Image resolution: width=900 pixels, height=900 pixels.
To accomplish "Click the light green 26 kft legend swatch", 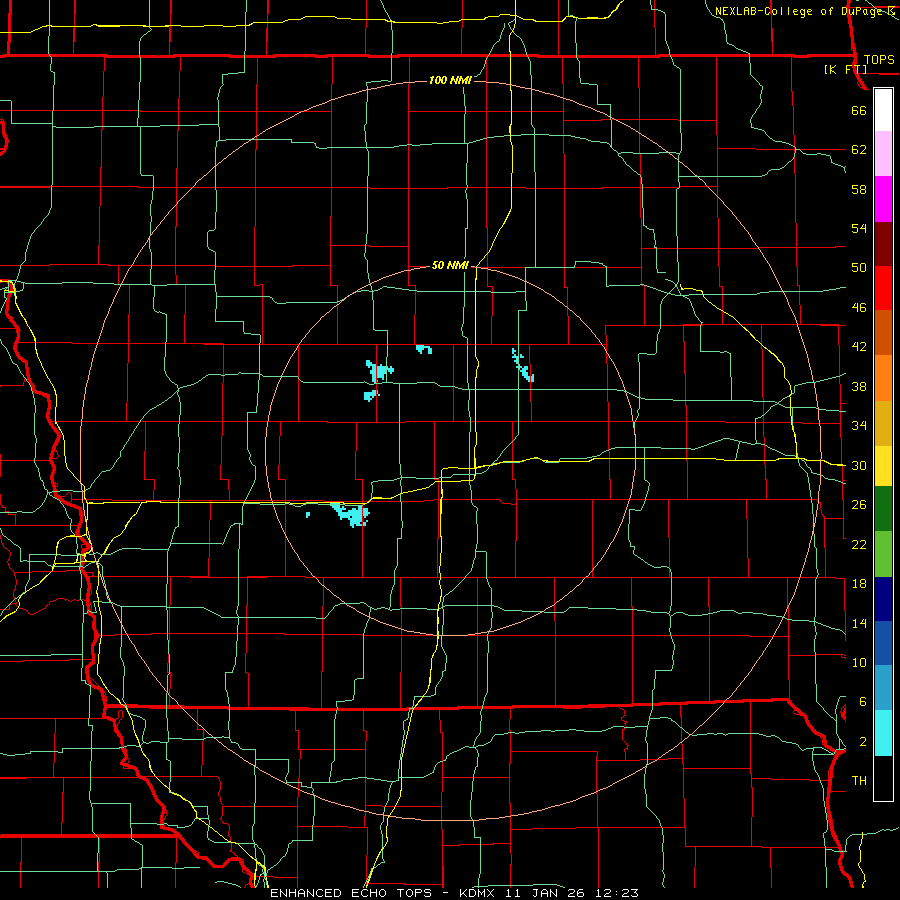I will pyautogui.click(x=883, y=554).
